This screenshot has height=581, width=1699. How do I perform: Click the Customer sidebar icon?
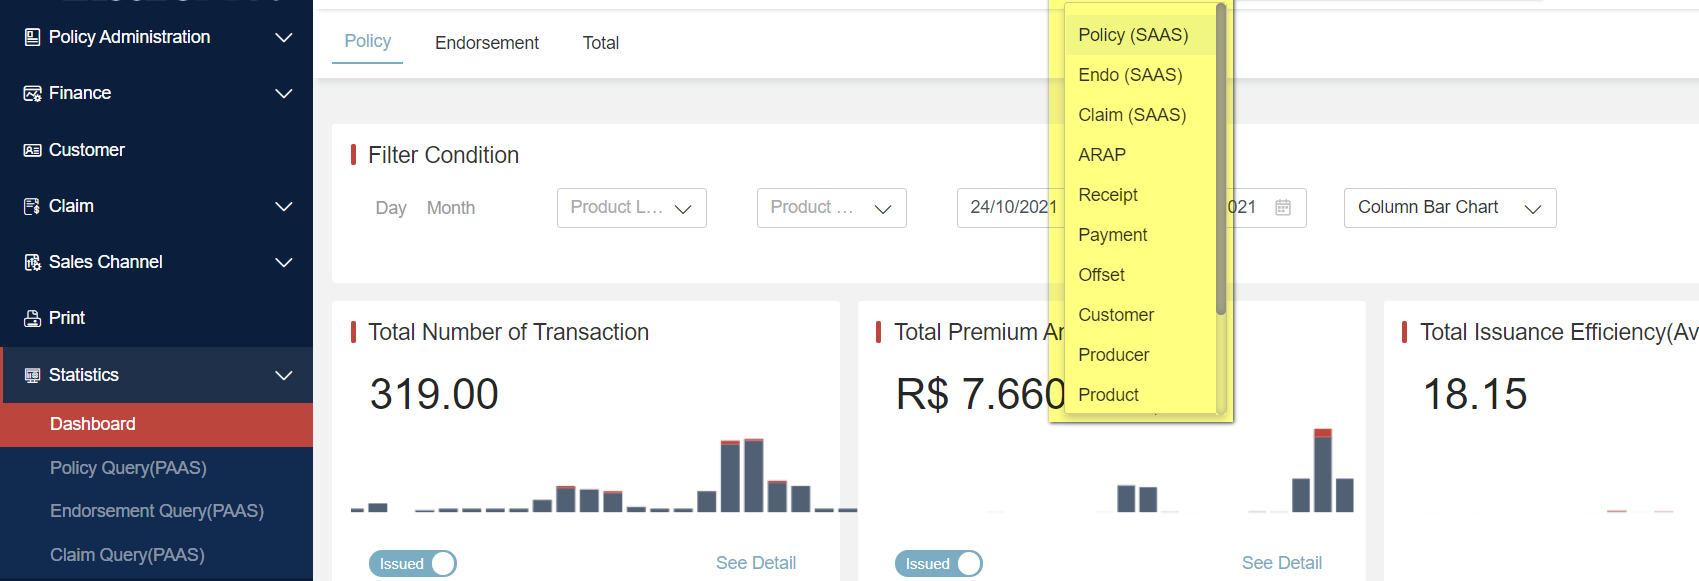tap(32, 150)
